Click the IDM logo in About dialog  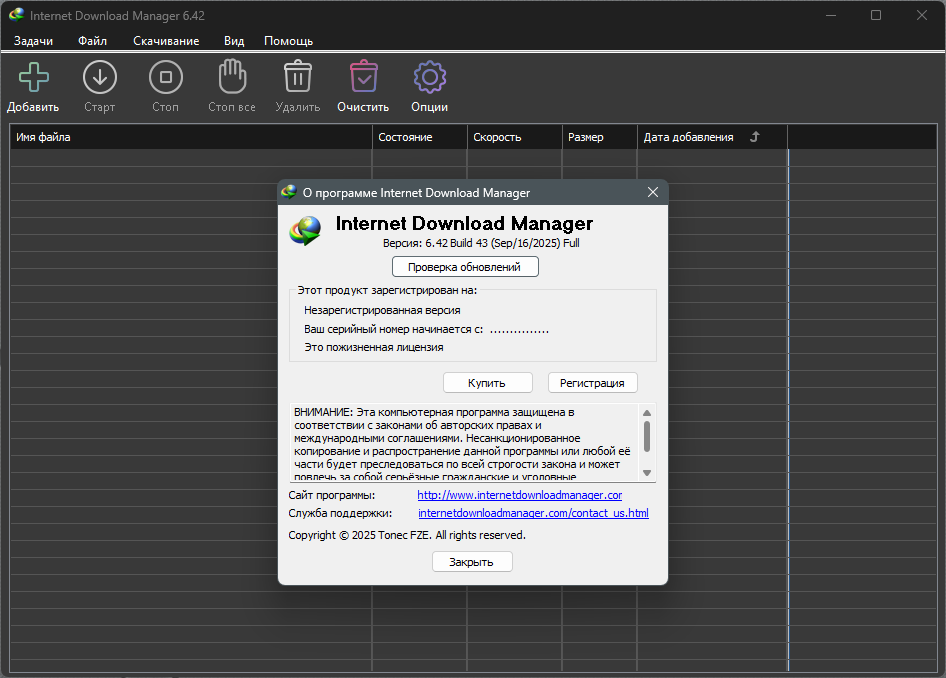[305, 231]
